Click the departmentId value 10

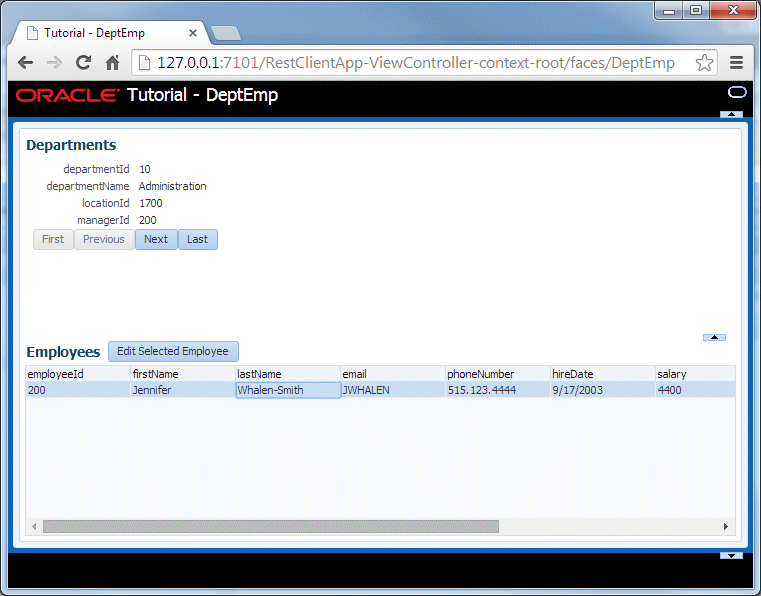click(x=145, y=169)
